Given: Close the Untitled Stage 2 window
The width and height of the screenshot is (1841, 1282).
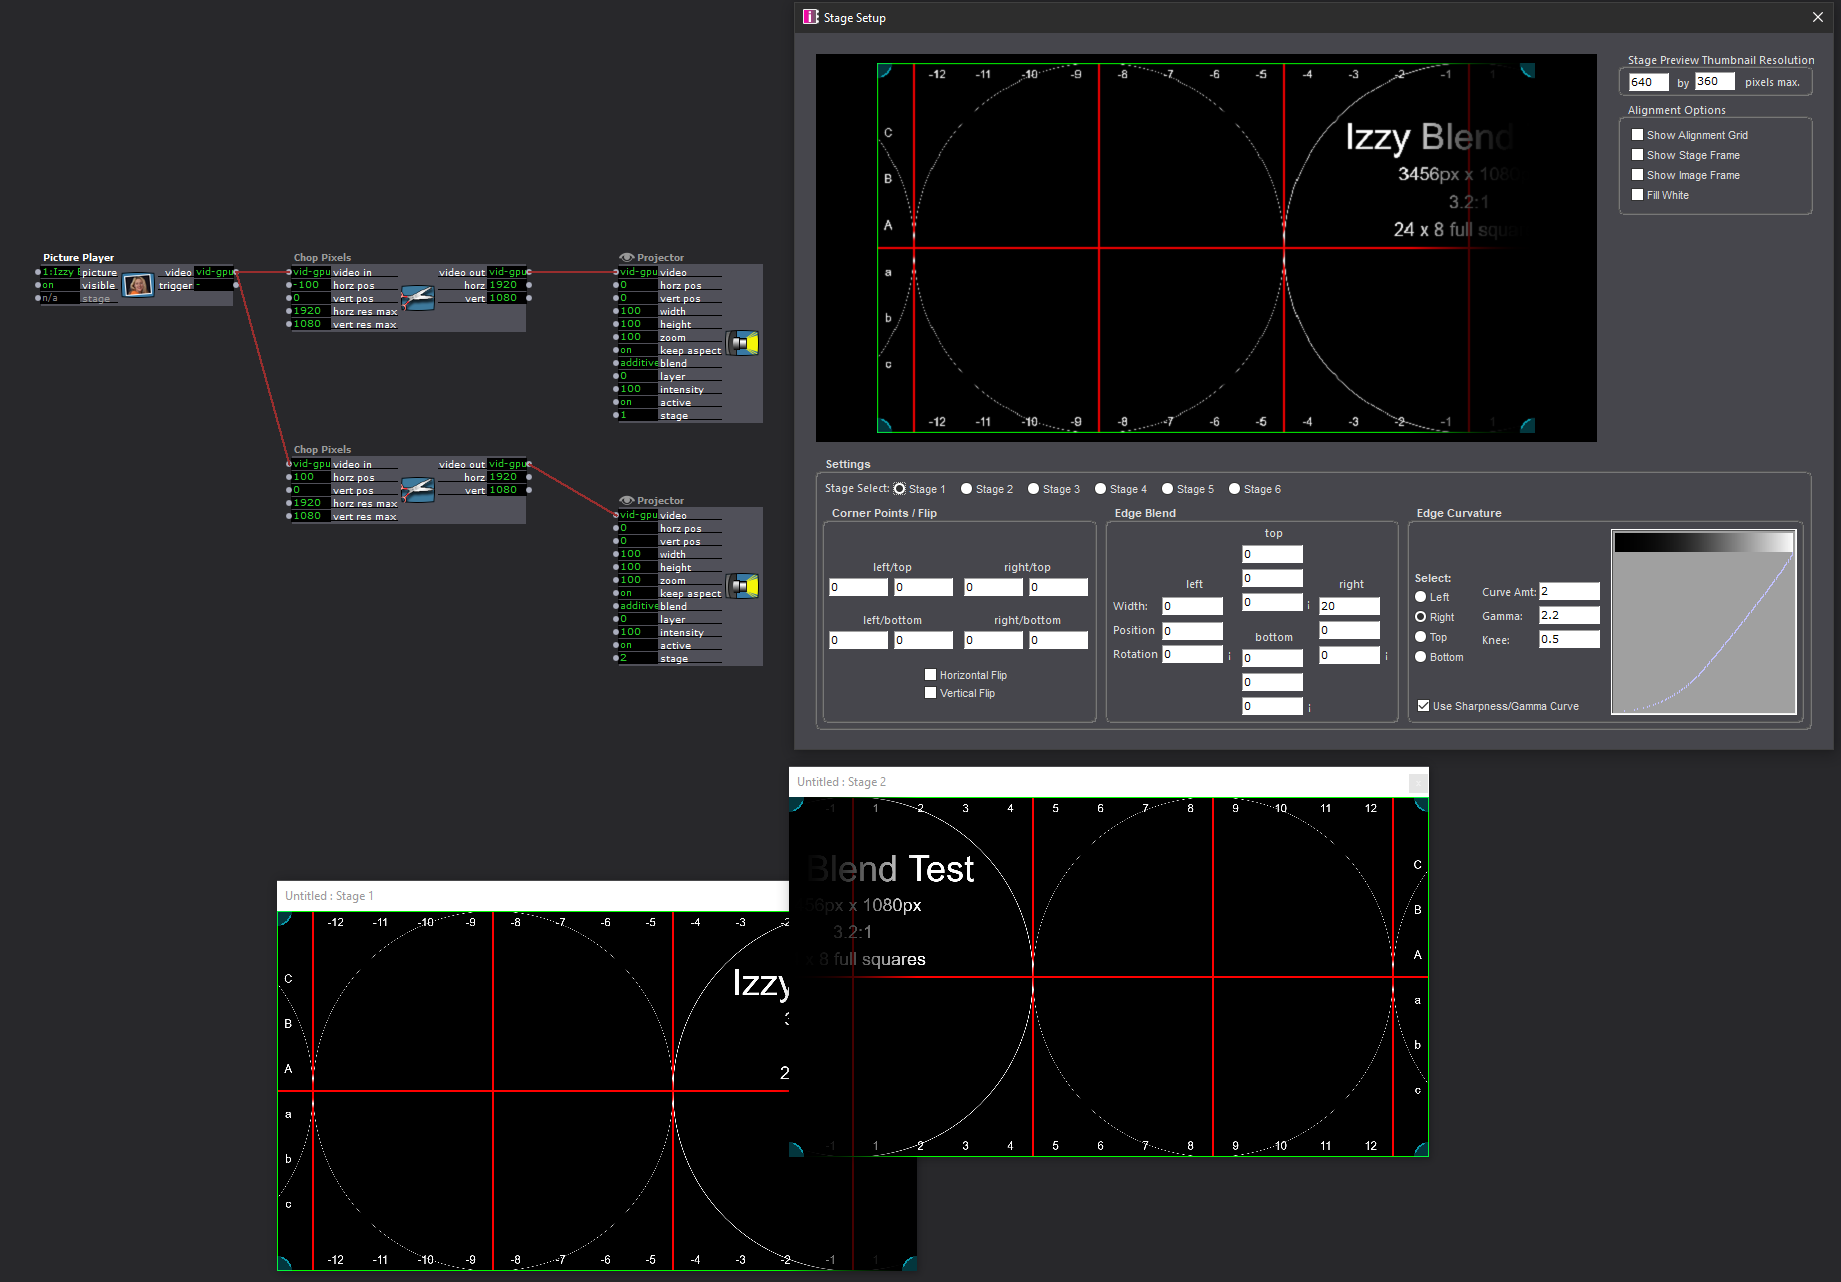Looking at the screenshot, I should (x=1418, y=783).
